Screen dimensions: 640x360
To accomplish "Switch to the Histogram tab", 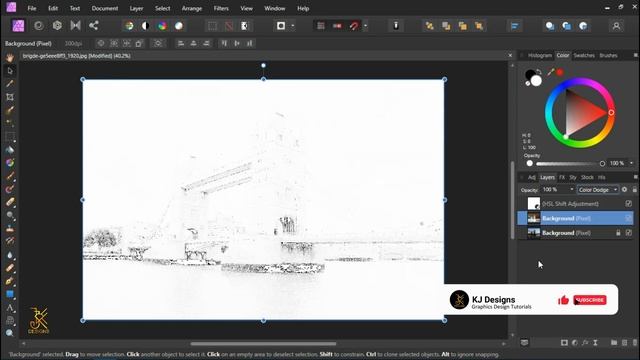I will click(x=540, y=55).
